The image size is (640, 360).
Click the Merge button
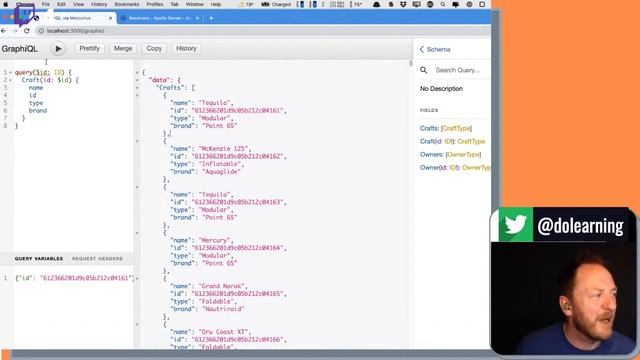(123, 49)
